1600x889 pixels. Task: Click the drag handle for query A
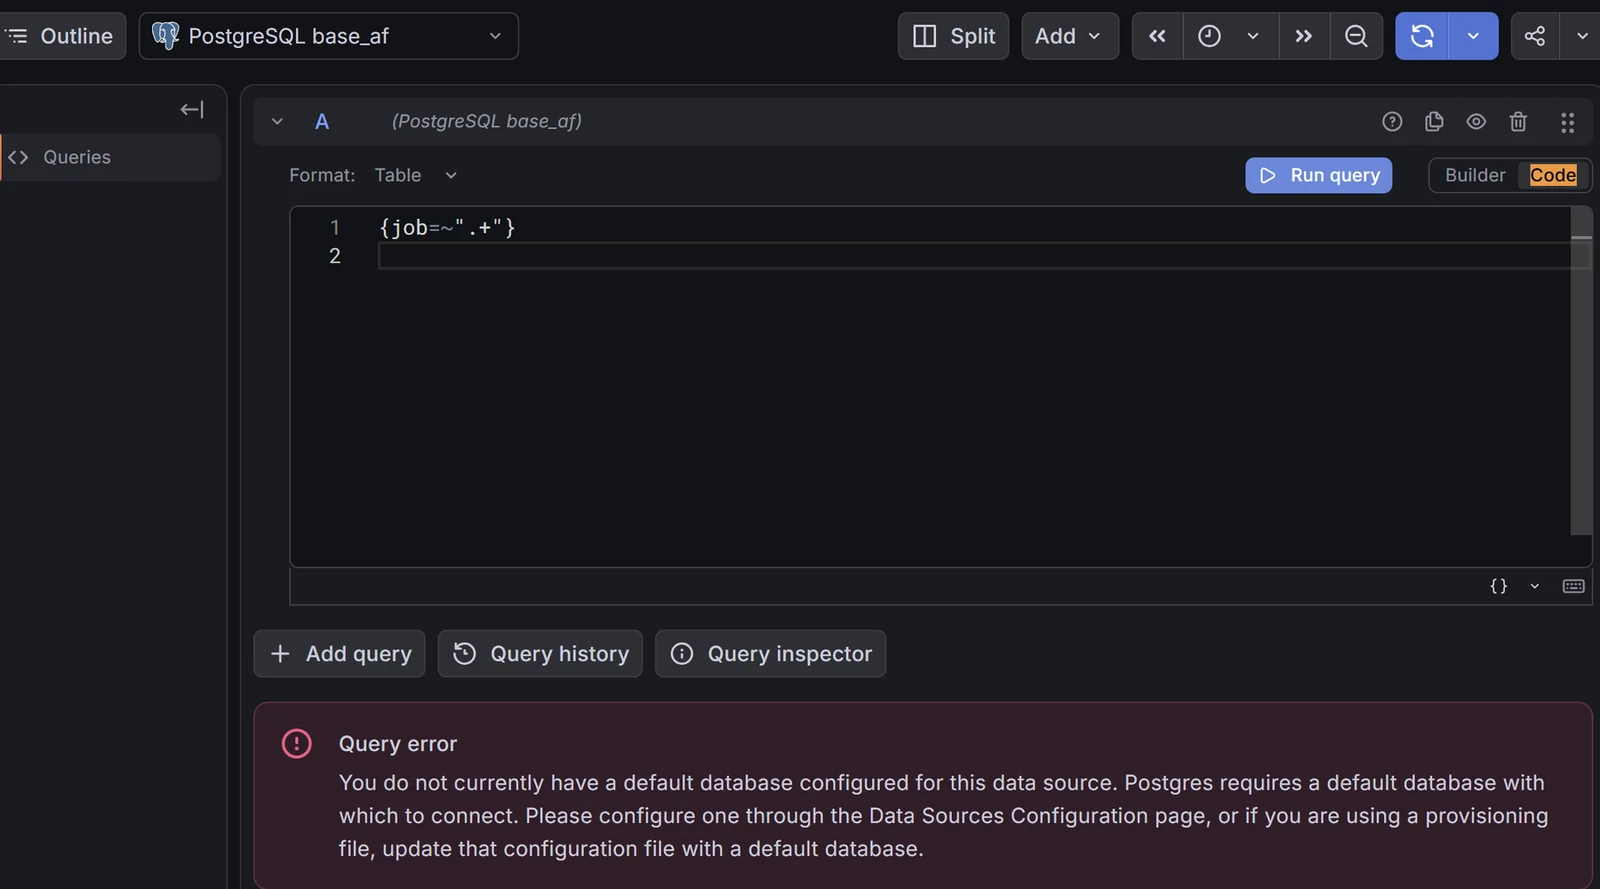1567,122
